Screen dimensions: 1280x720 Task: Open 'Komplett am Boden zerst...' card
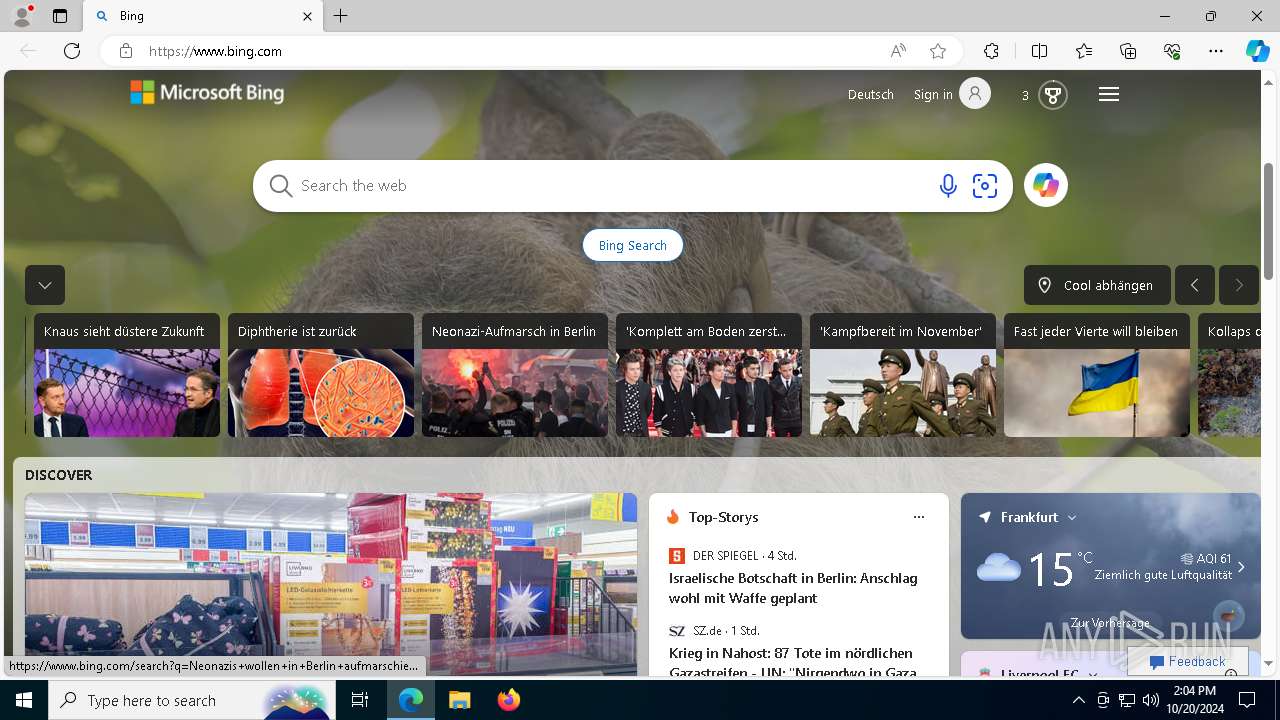point(709,375)
